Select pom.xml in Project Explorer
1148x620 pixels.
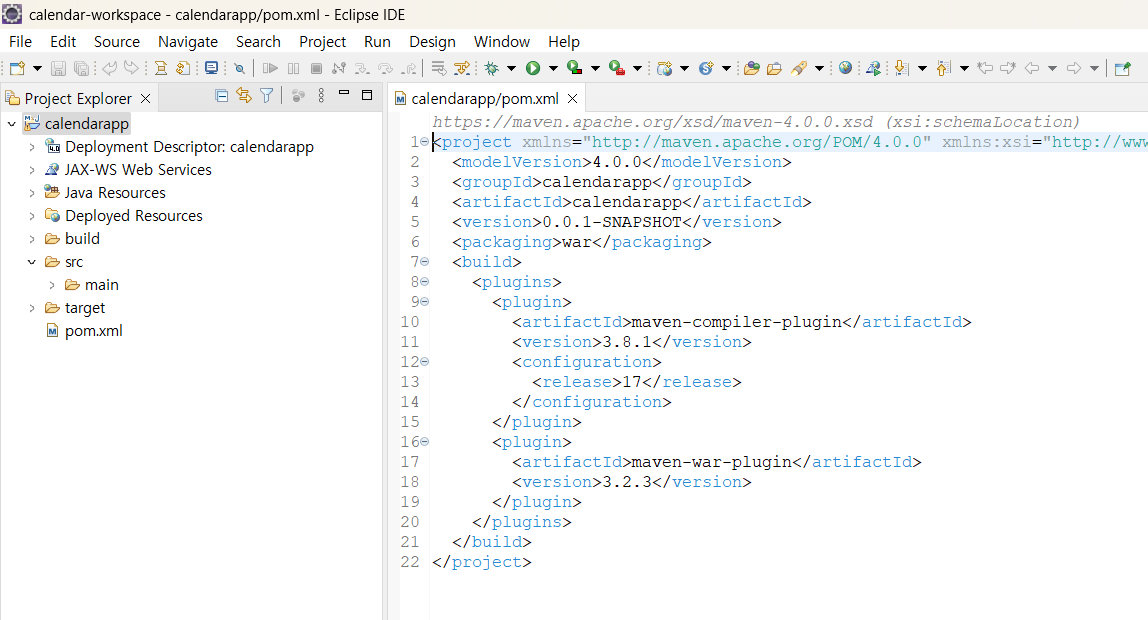pyautogui.click(x=94, y=331)
